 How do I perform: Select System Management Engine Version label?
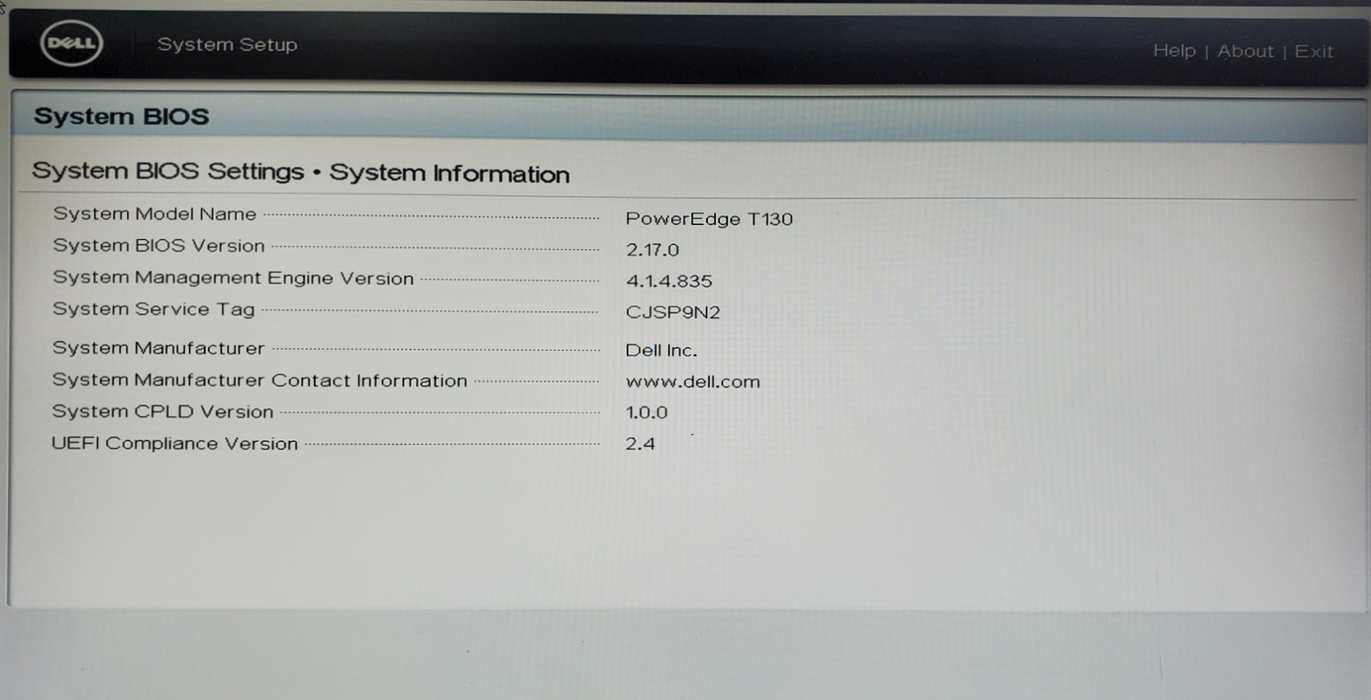click(233, 279)
